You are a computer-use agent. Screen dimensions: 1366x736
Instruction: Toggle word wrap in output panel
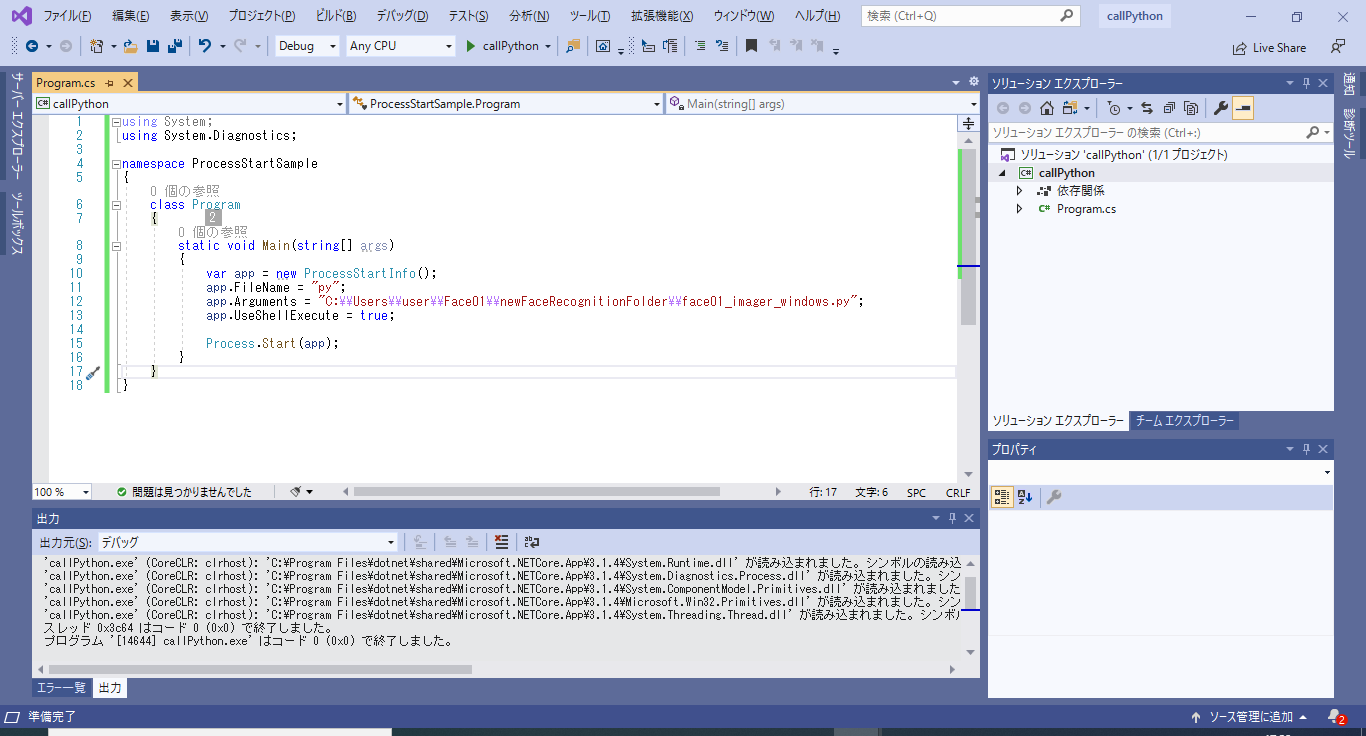(x=531, y=542)
